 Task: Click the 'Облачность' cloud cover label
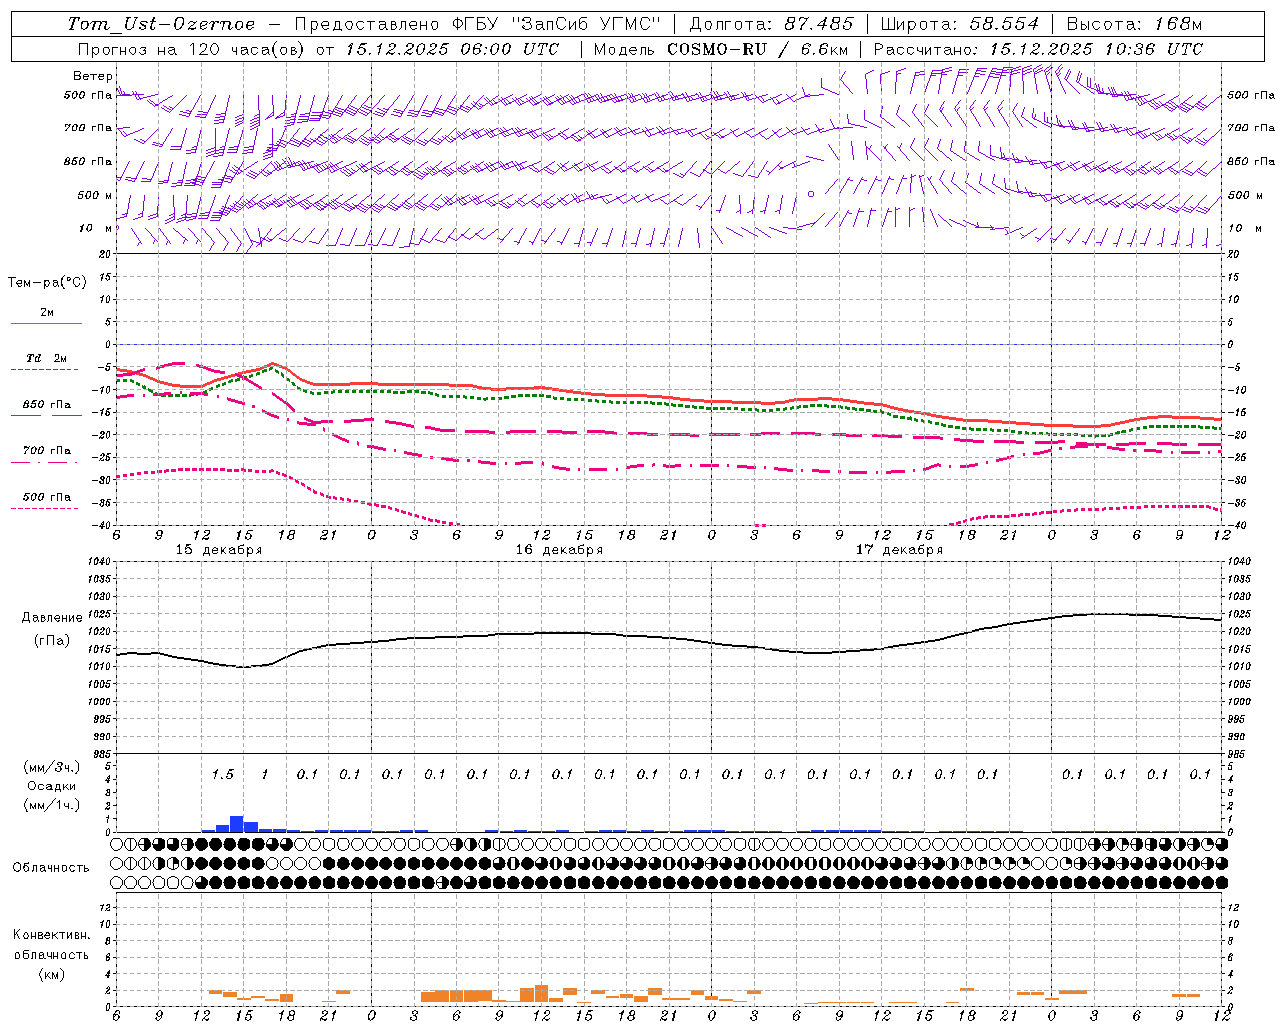51,867
